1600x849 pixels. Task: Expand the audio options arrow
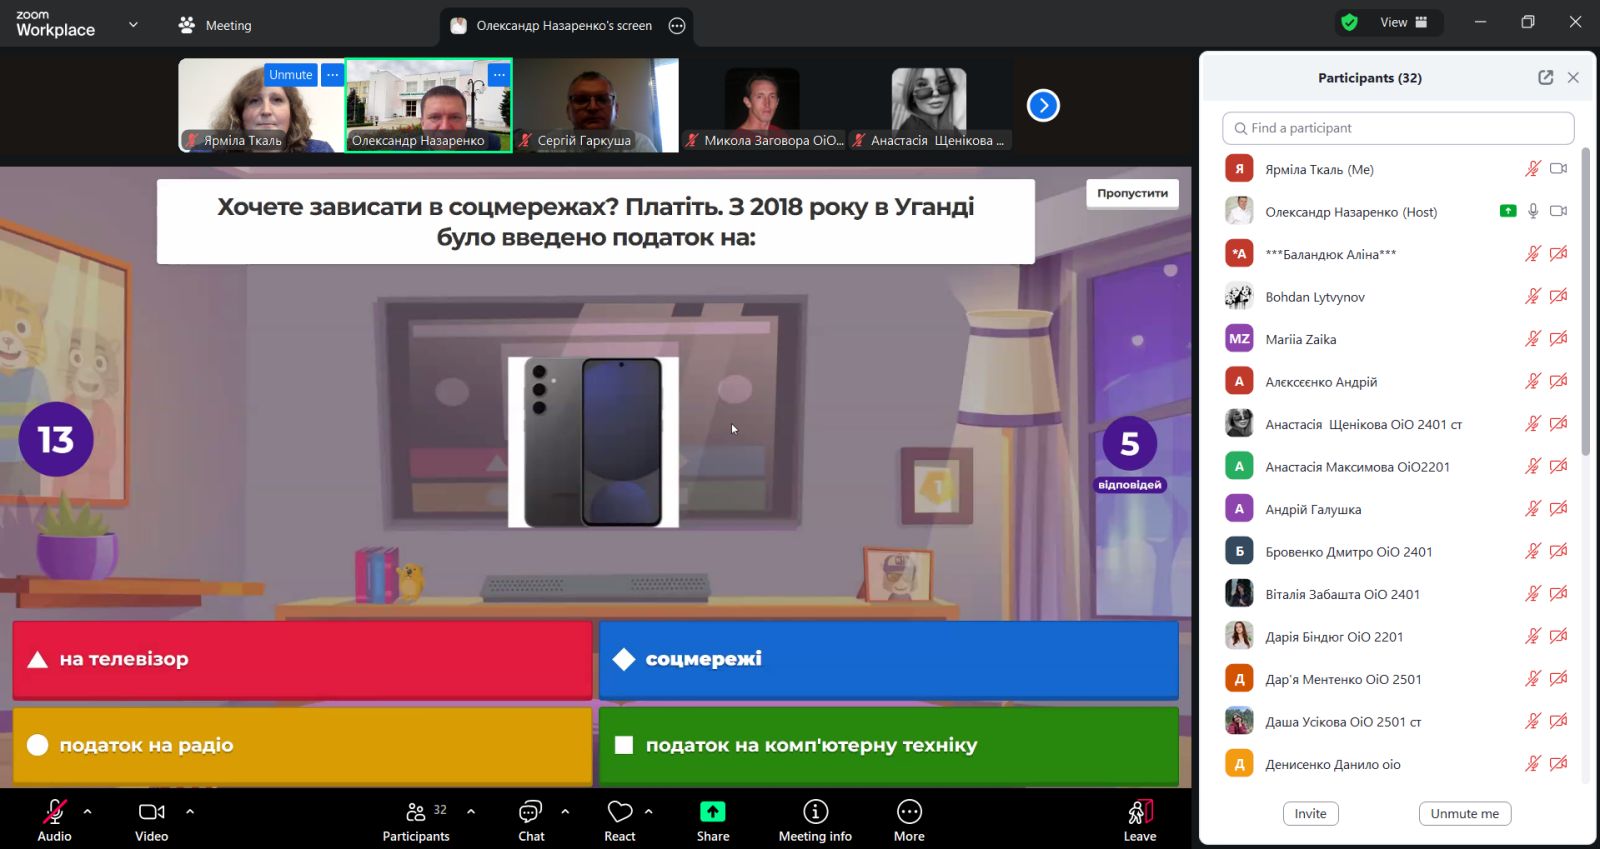pyautogui.click(x=88, y=812)
